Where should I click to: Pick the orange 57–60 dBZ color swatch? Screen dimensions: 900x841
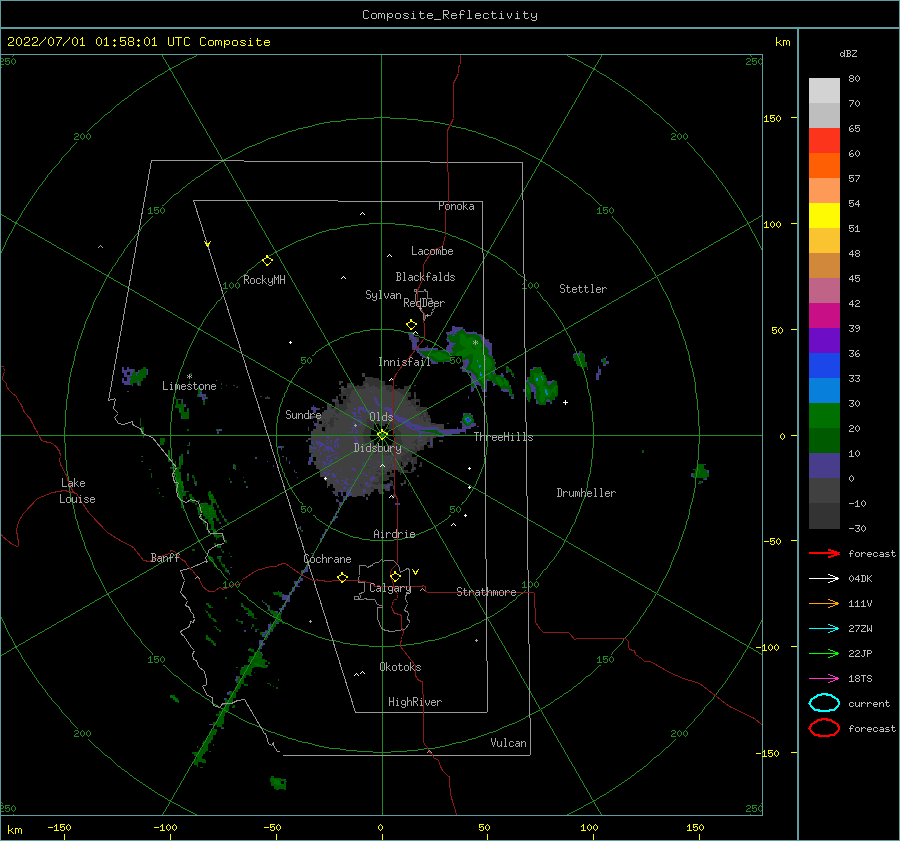(x=824, y=166)
